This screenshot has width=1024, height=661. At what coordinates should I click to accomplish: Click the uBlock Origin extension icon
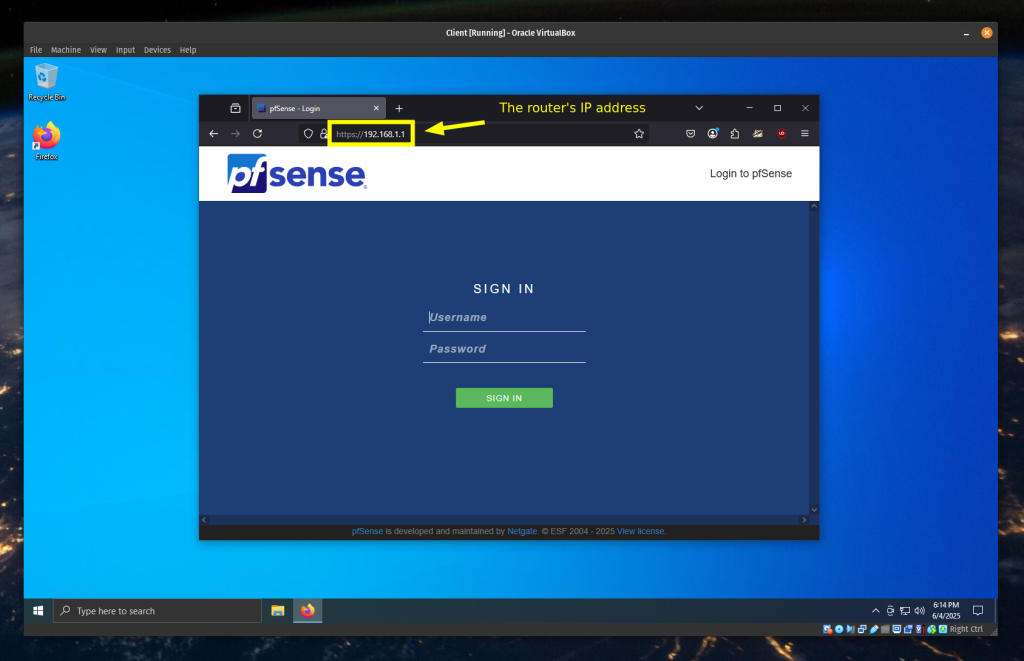[781, 133]
